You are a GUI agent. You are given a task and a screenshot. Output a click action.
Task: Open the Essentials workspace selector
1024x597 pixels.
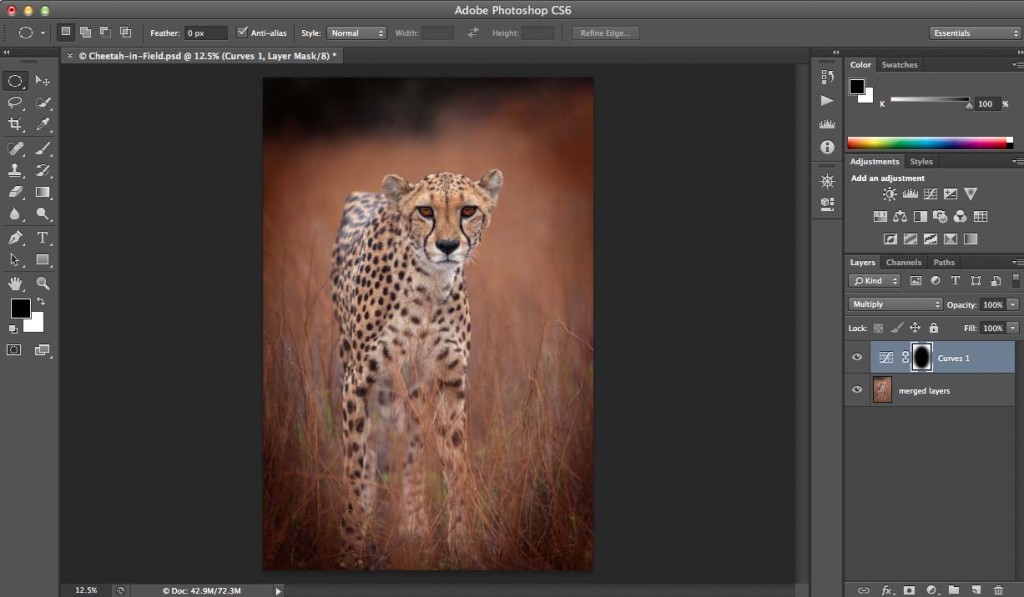pyautogui.click(x=973, y=32)
